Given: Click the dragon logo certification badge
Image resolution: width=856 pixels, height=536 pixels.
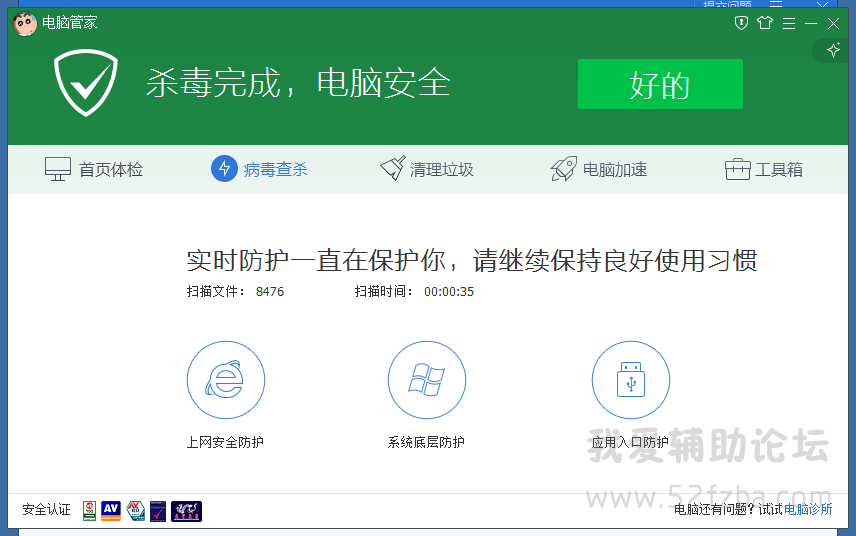Looking at the screenshot, I should click(x=187, y=511).
